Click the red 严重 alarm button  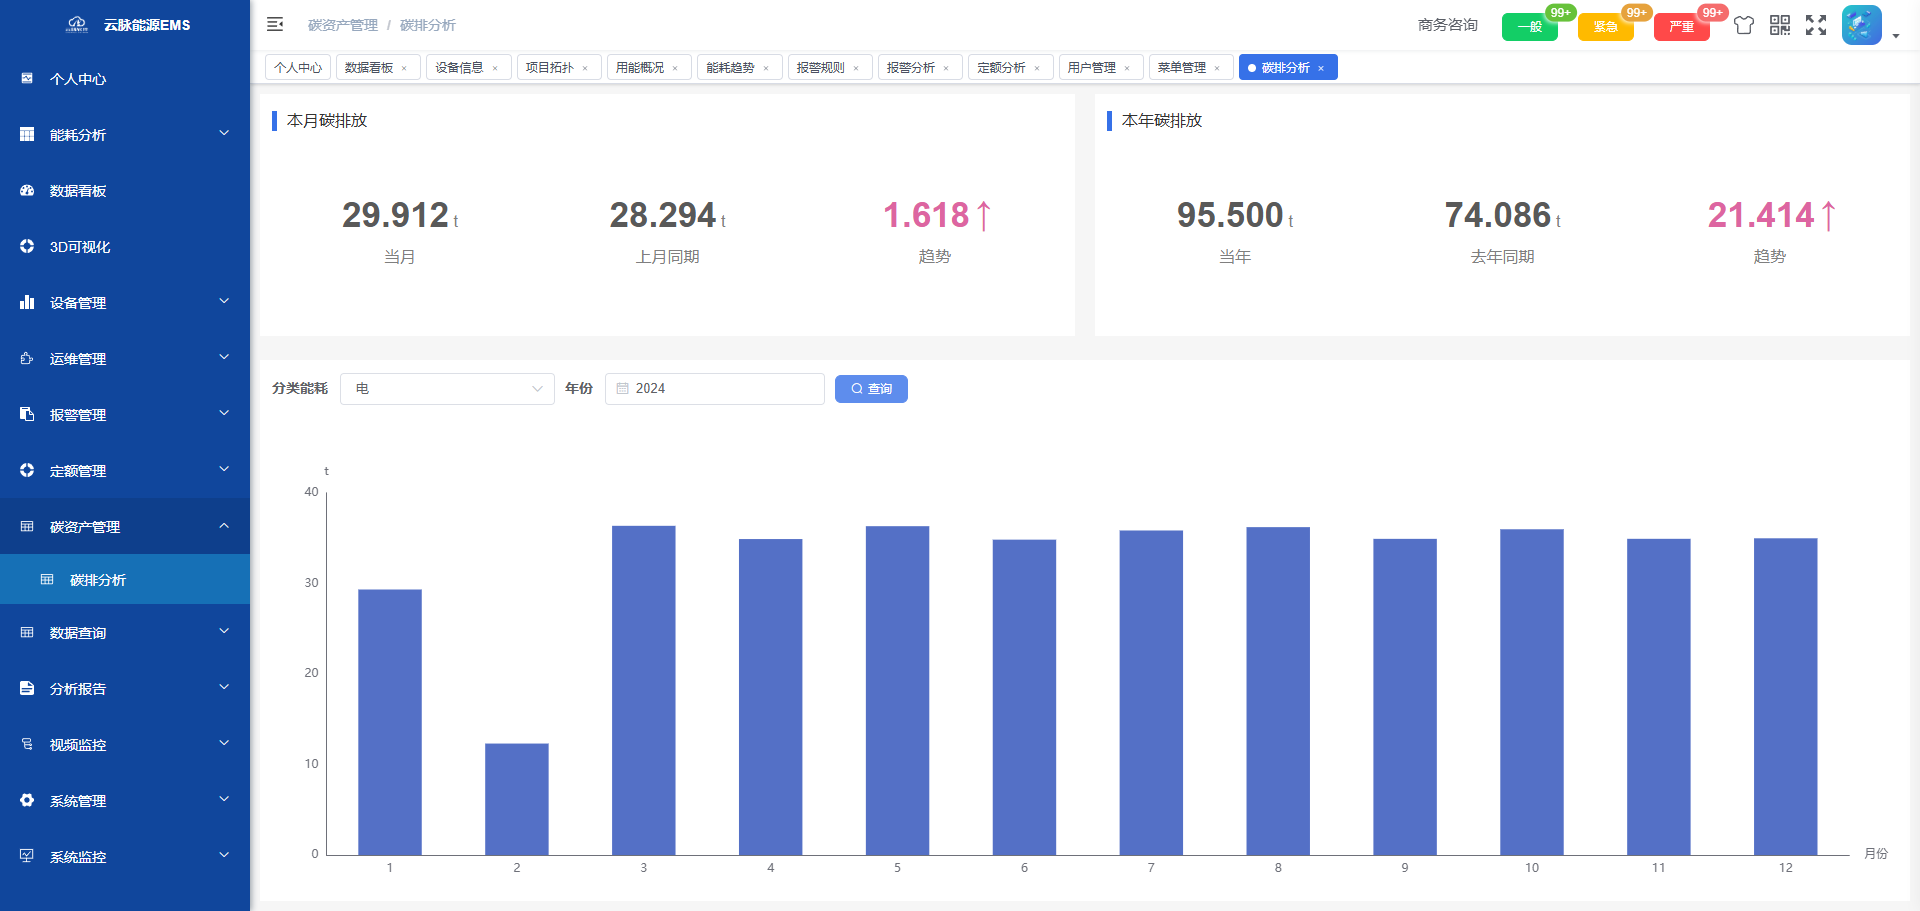pyautogui.click(x=1681, y=27)
